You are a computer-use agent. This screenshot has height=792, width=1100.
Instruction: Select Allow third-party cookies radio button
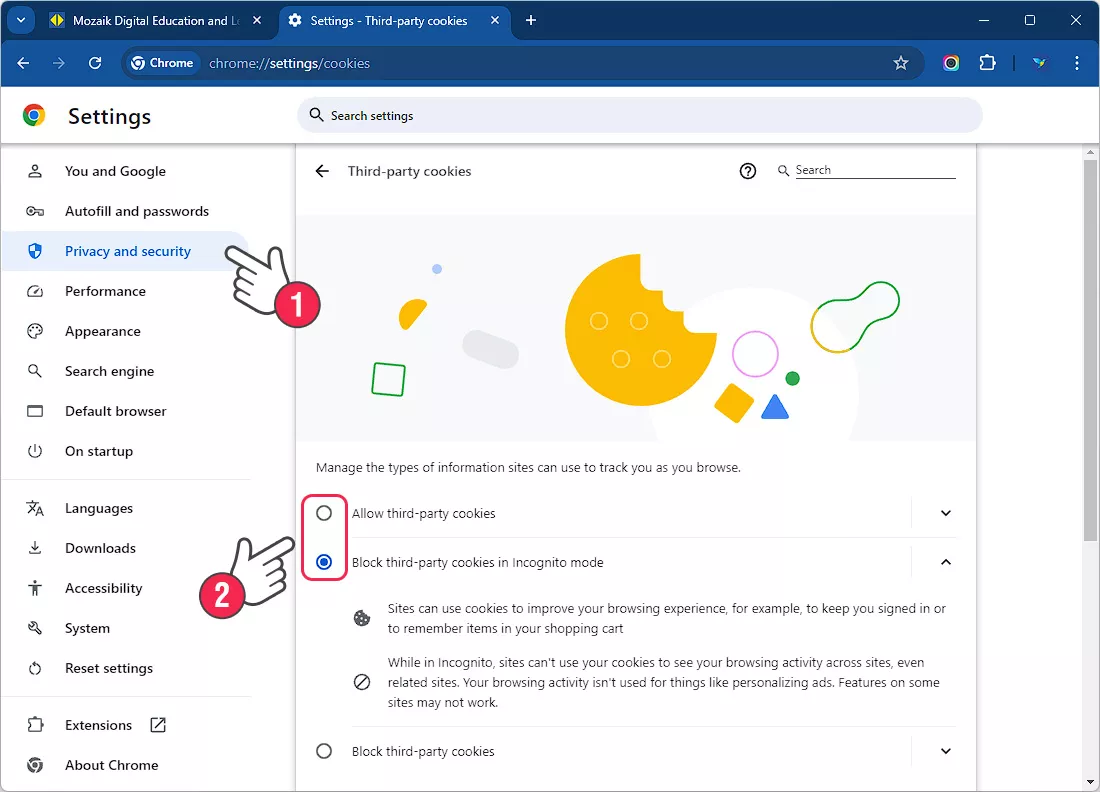click(x=324, y=513)
